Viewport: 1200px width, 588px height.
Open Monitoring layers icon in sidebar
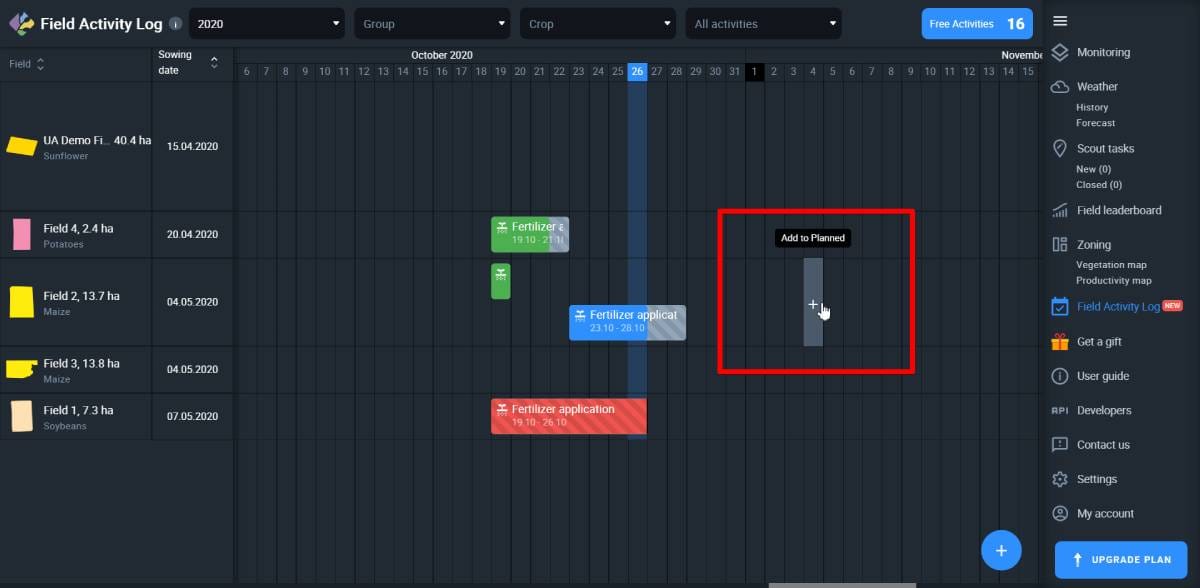(x=1060, y=53)
